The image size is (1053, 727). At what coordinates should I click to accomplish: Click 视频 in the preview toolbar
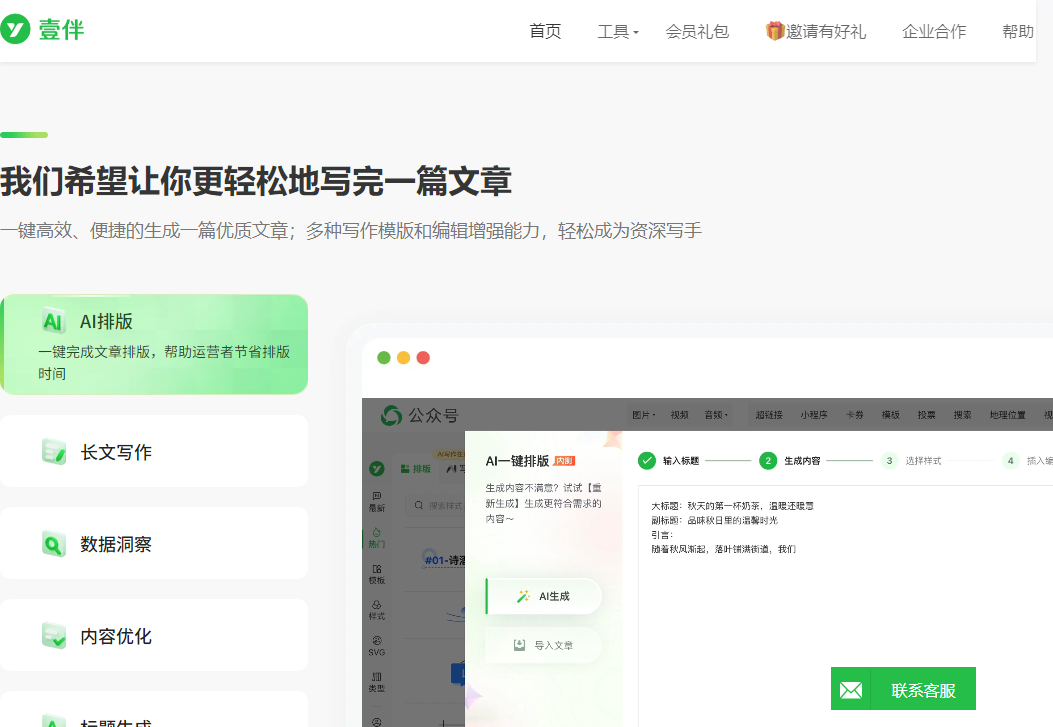click(680, 415)
